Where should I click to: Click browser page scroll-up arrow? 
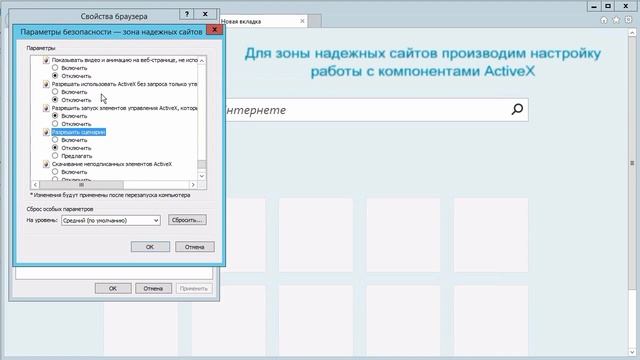(x=632, y=32)
